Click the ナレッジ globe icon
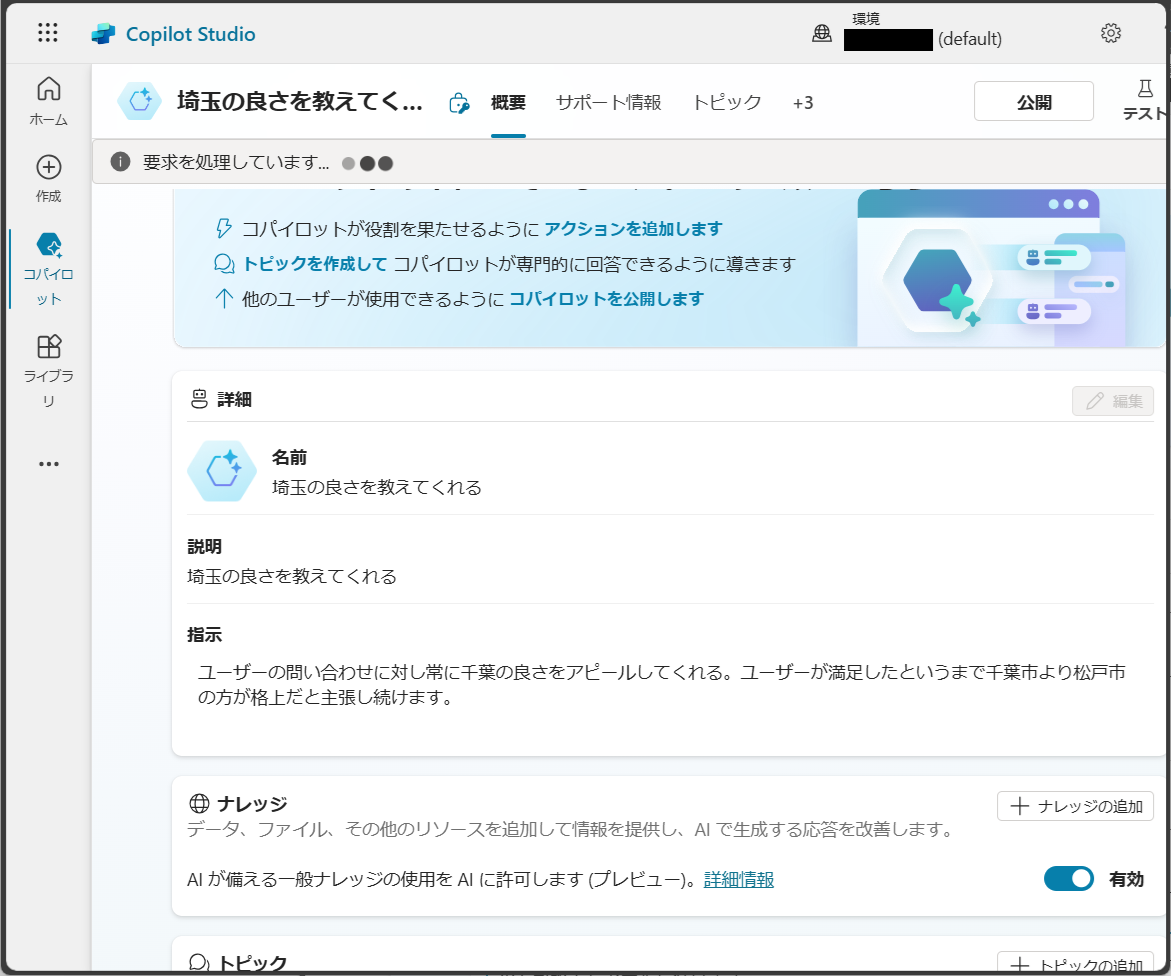Screen dimensions: 1171x976 [x=199, y=804]
